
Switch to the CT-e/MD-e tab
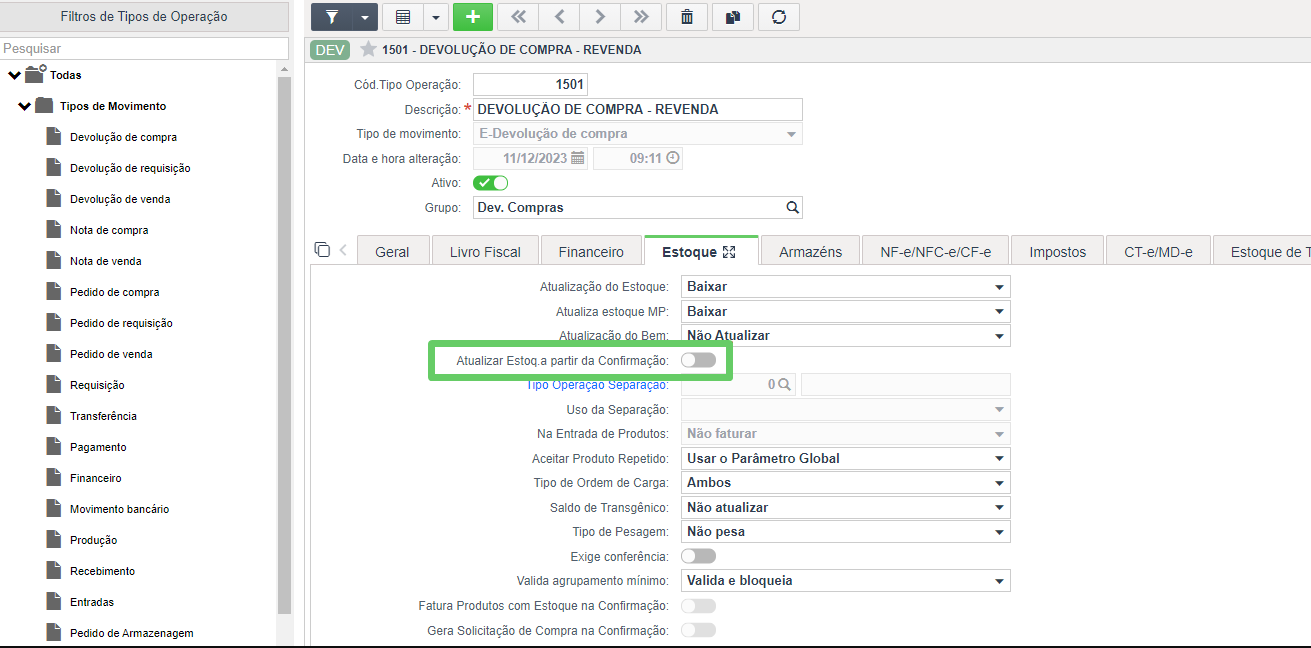[x=1158, y=251]
